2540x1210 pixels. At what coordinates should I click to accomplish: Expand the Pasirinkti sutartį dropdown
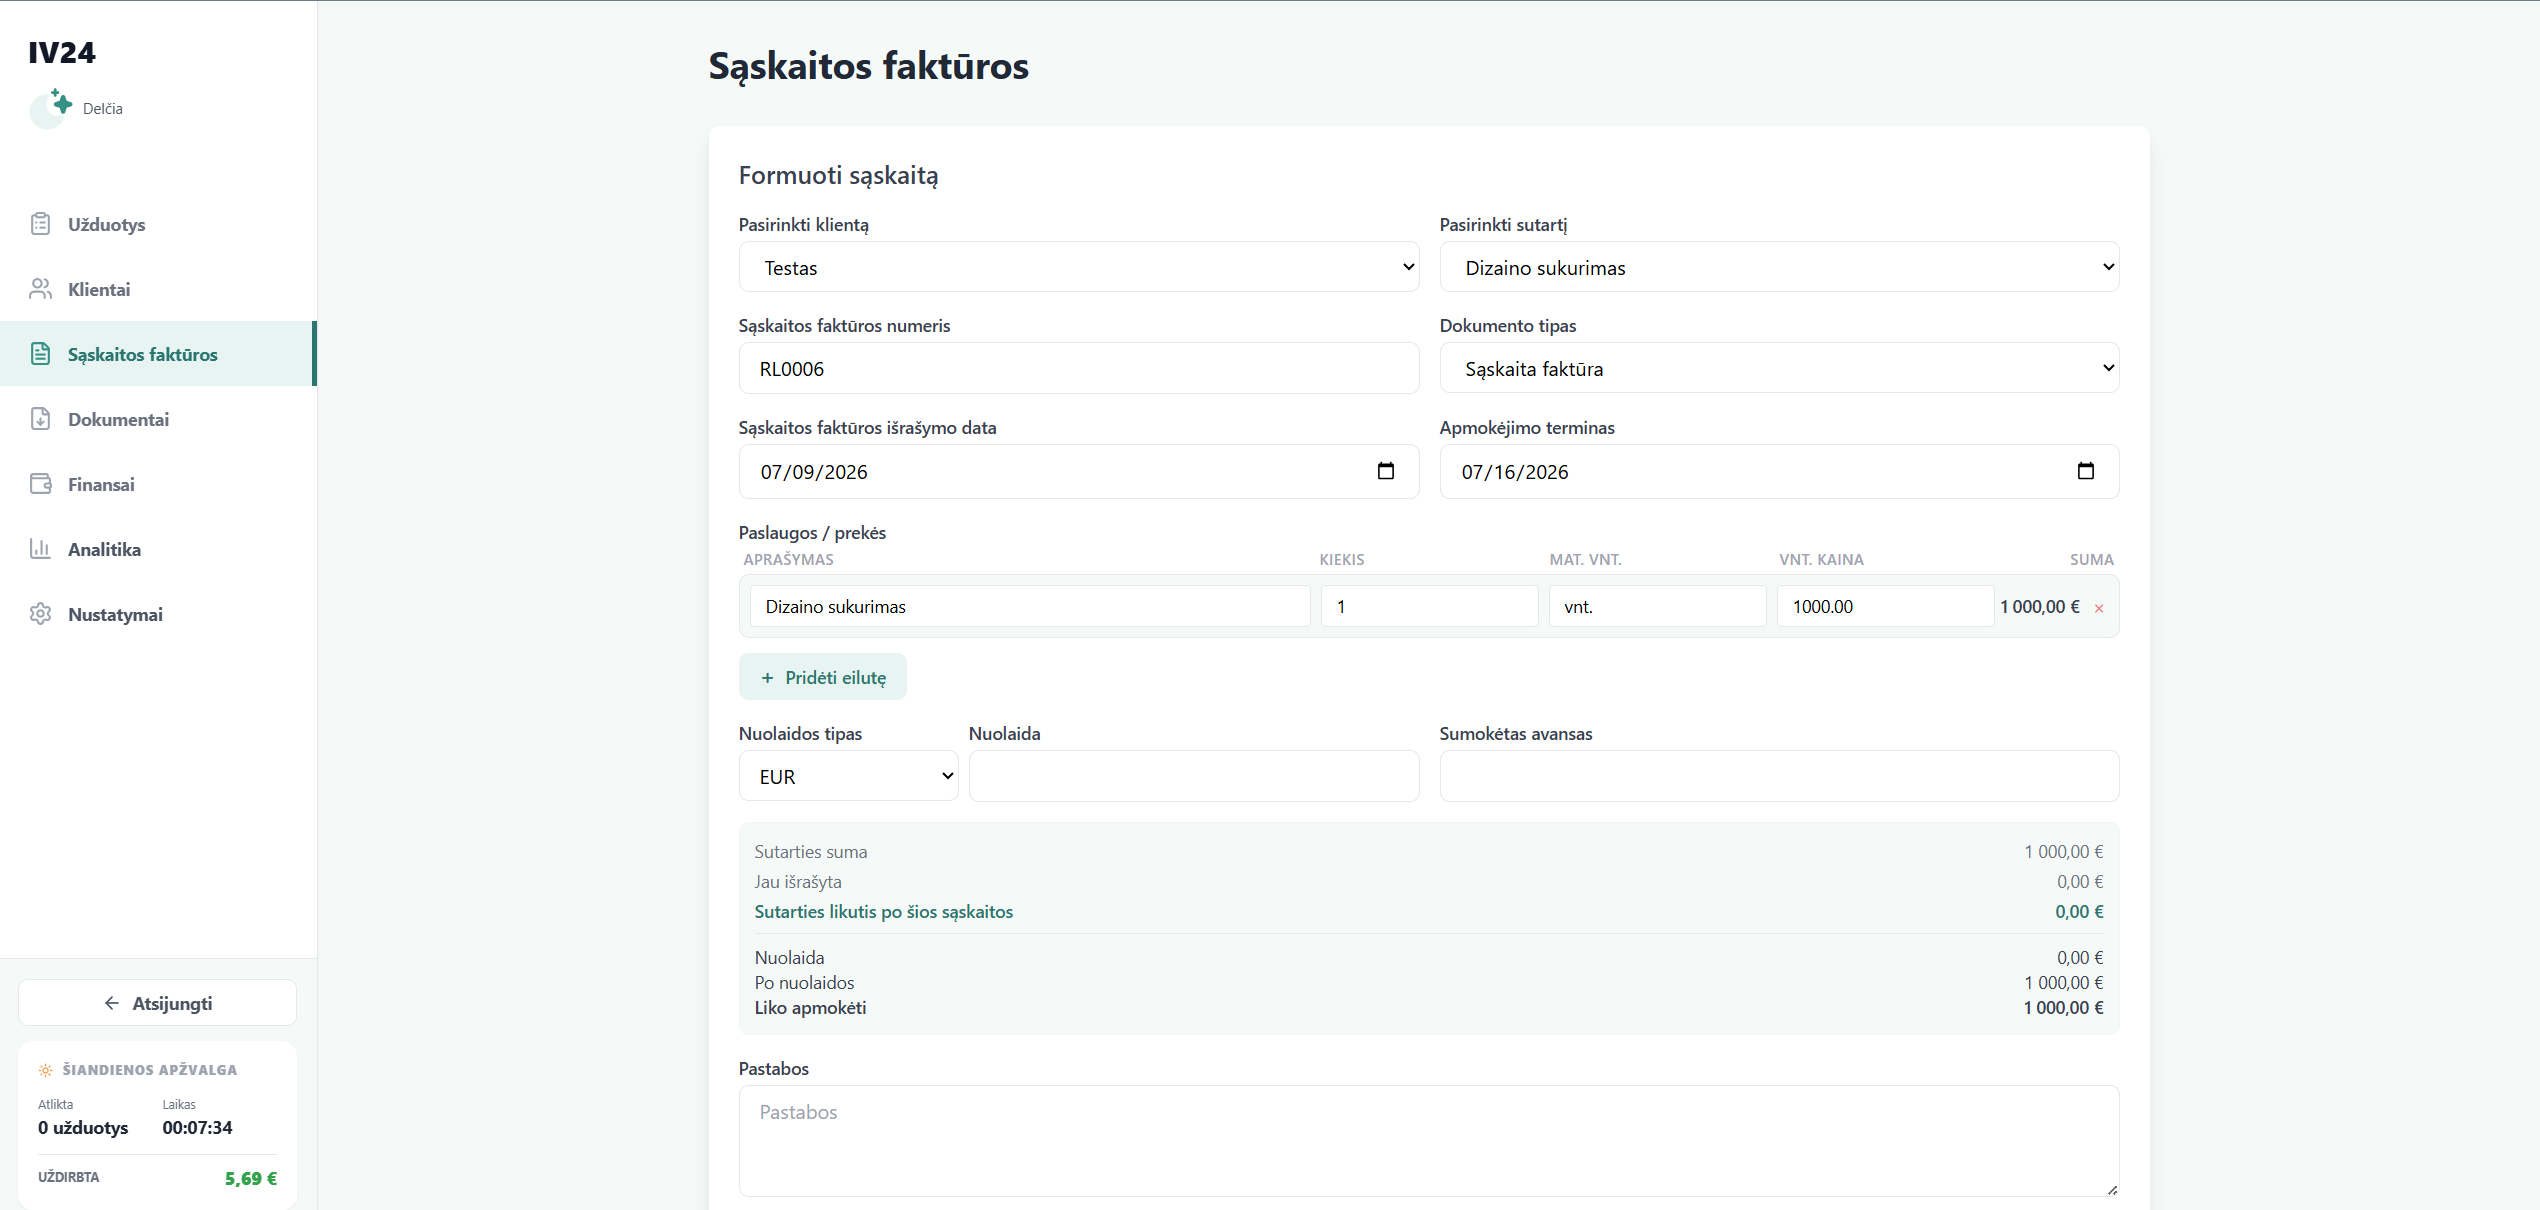click(1779, 267)
